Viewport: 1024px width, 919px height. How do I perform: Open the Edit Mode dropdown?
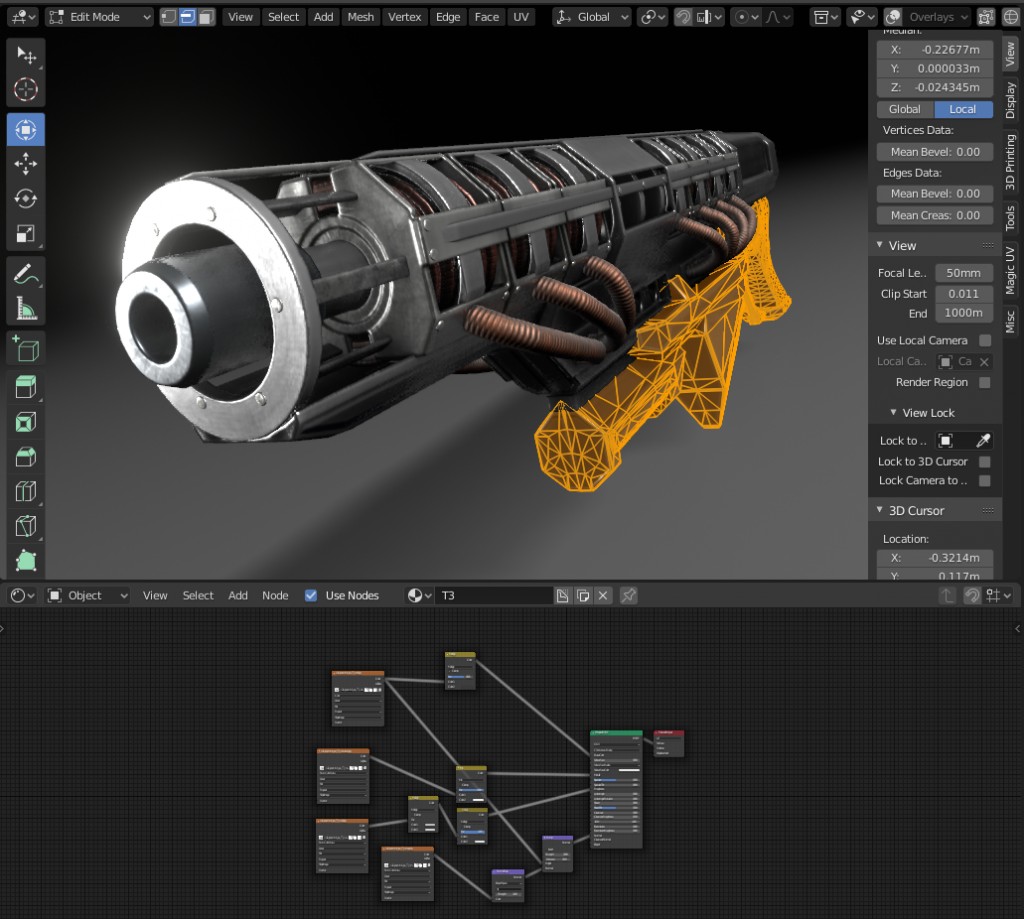[98, 17]
